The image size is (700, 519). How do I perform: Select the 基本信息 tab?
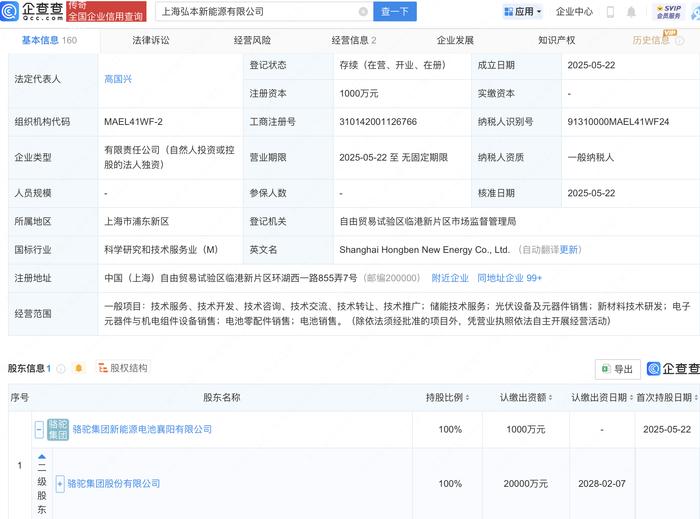click(49, 40)
